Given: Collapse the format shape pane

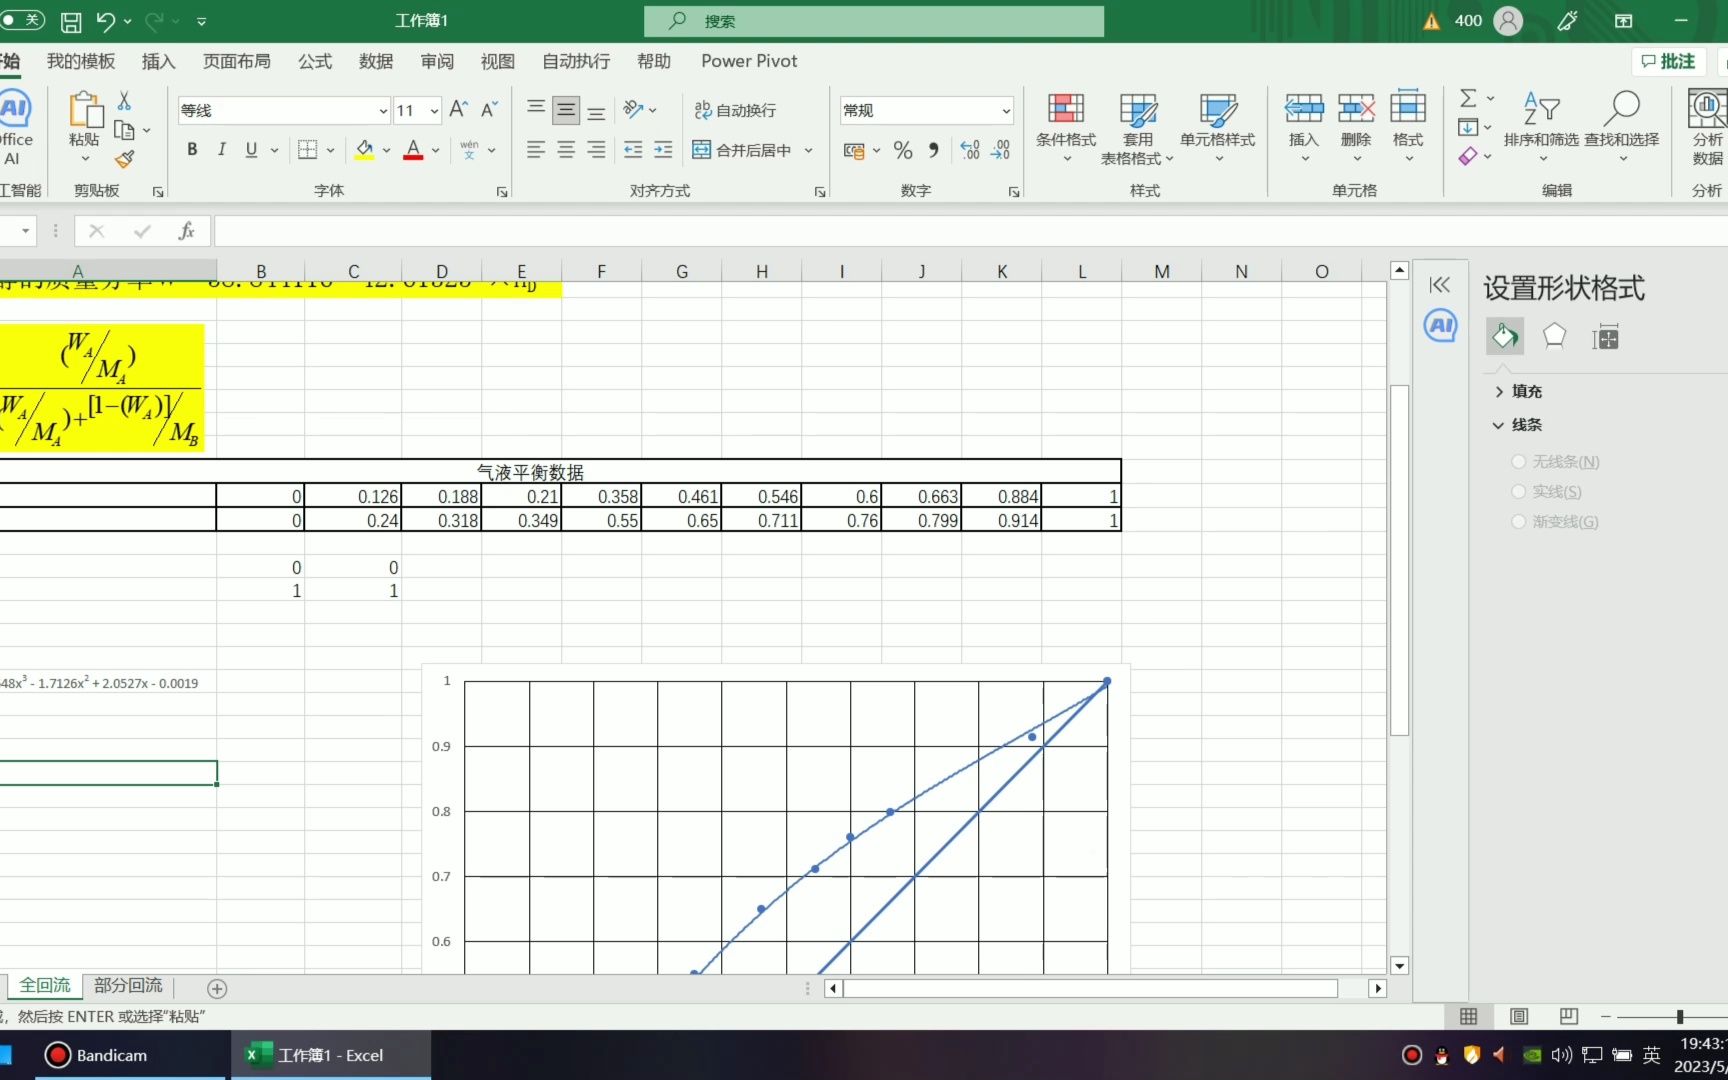Looking at the screenshot, I should click(x=1440, y=285).
